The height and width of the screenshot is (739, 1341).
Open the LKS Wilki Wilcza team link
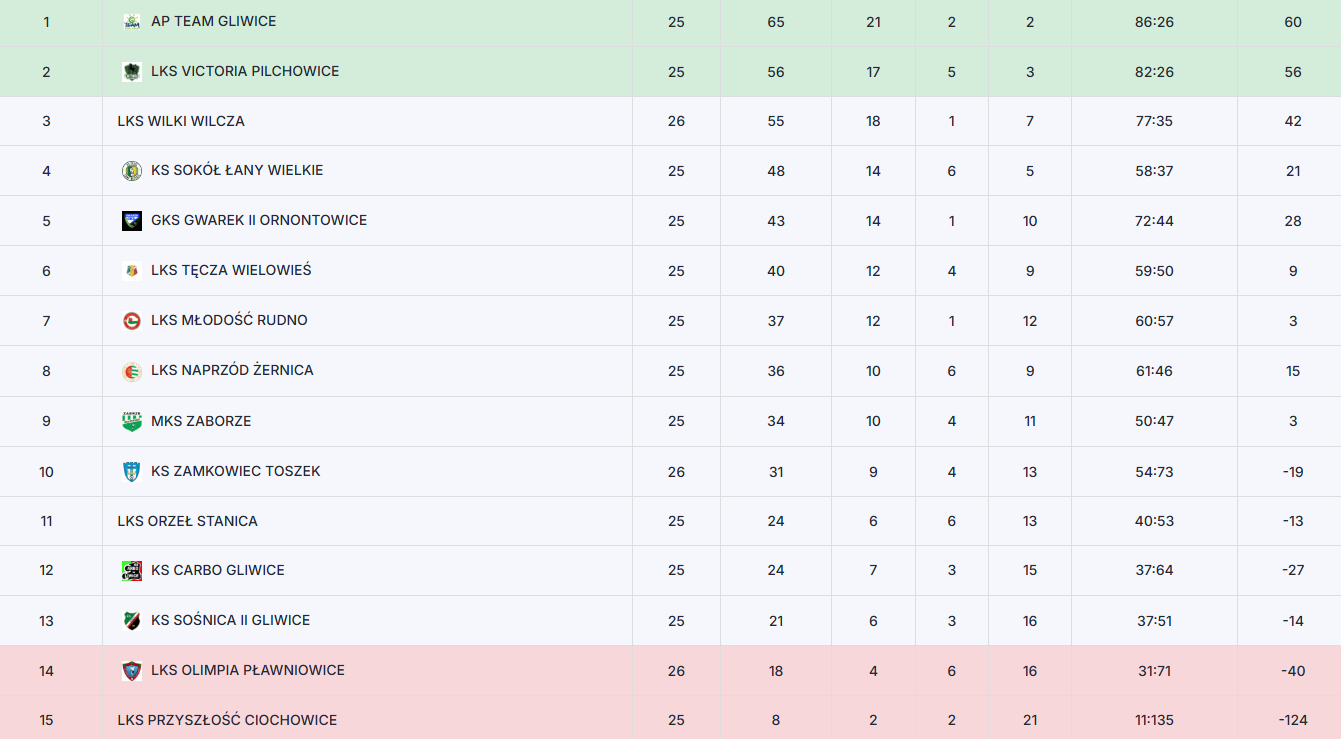(181, 121)
